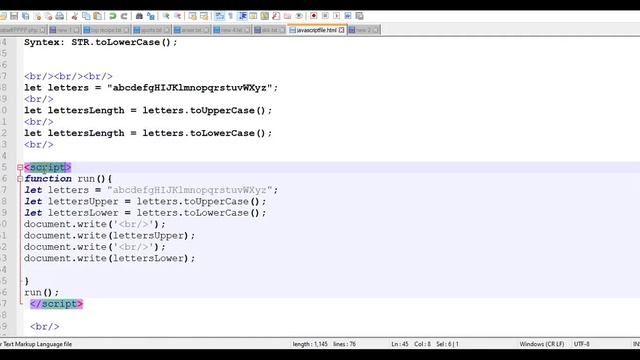Click 'let lettersLength = letters.toUpperCase();' line
640x360 pixels.
(148, 110)
